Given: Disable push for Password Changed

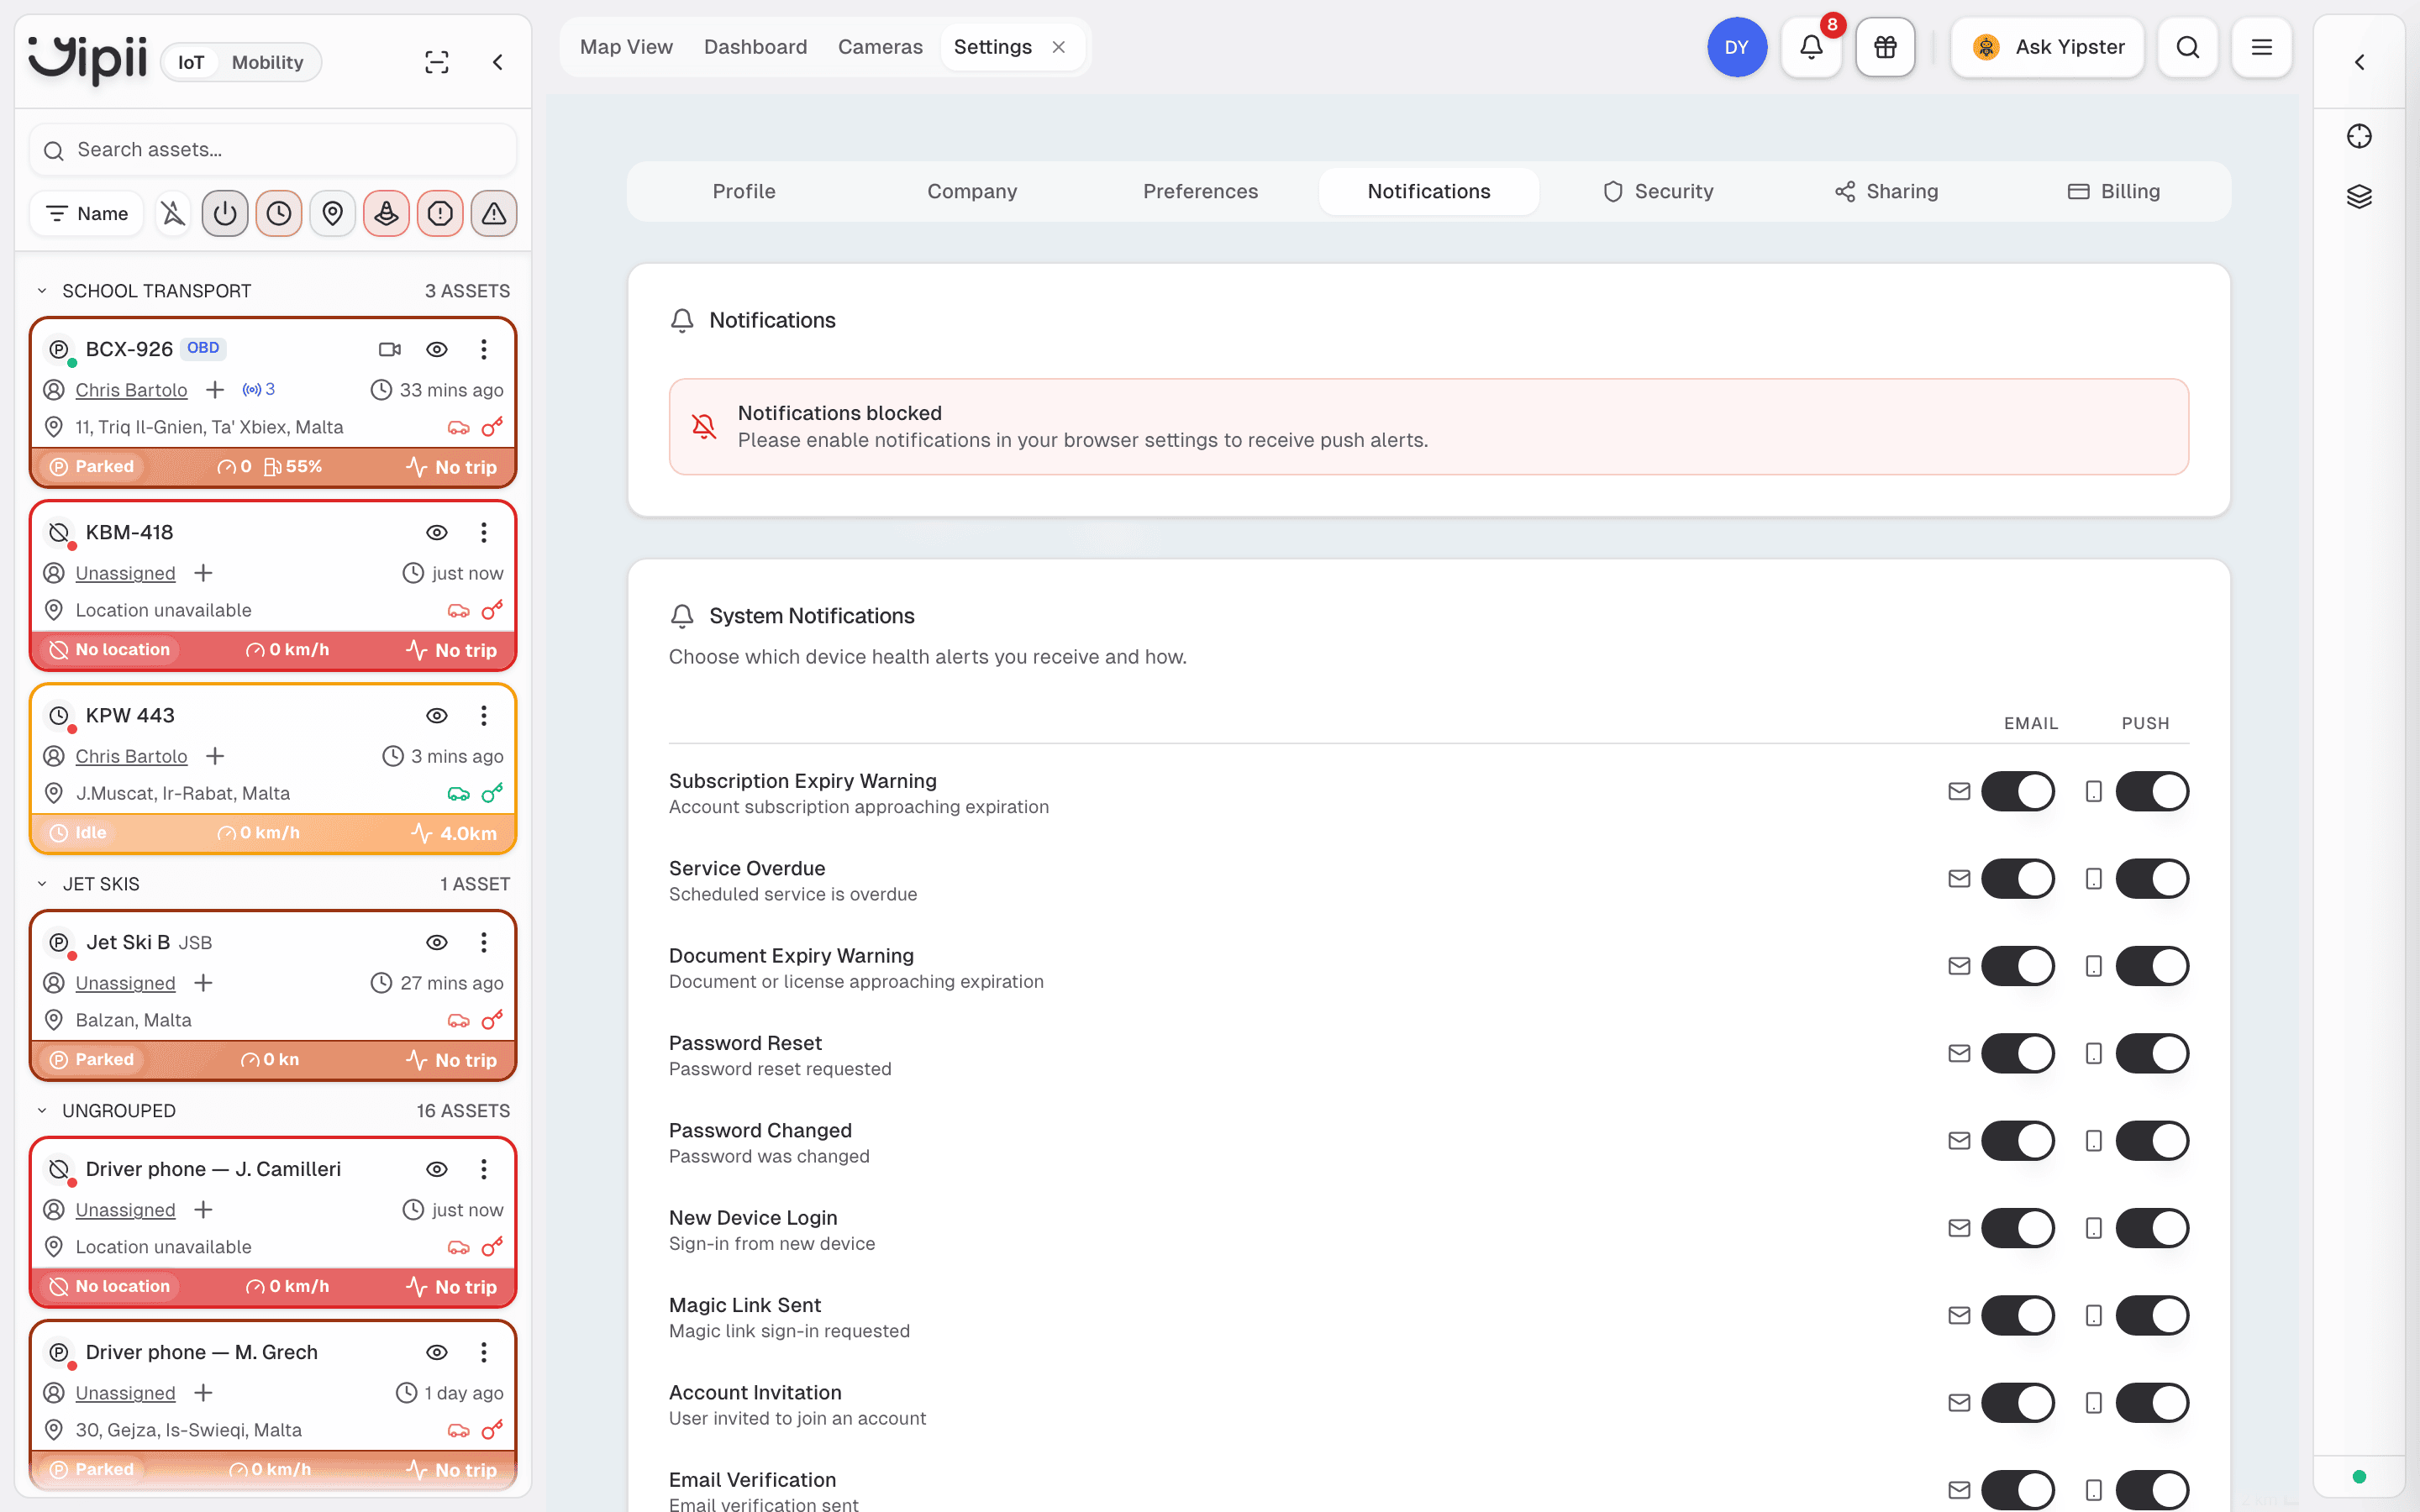Looking at the screenshot, I should (x=2152, y=1140).
